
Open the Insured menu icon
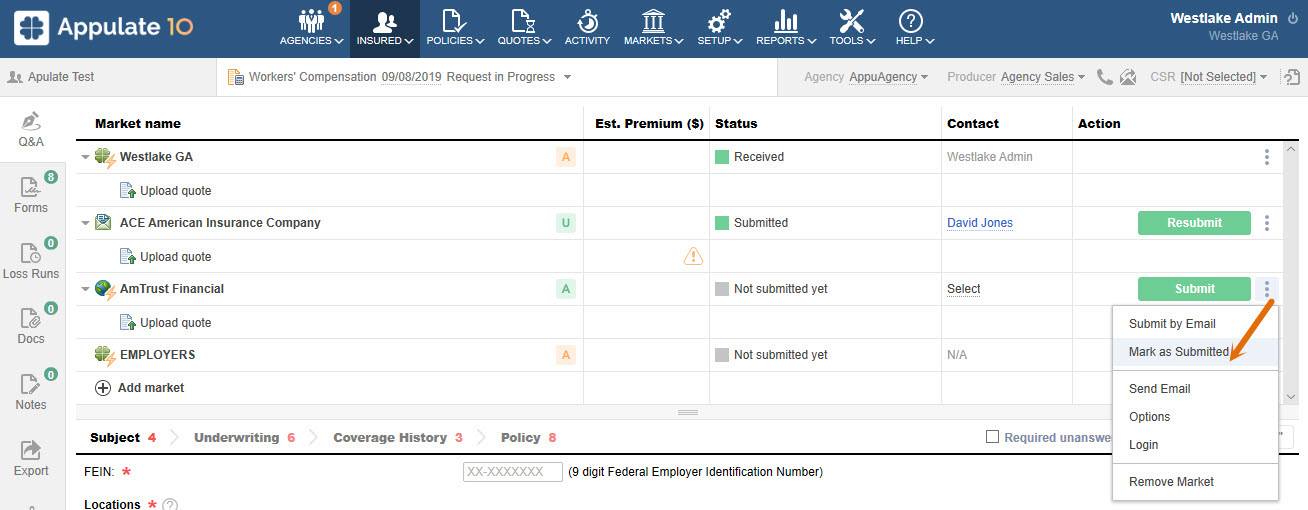point(385,21)
